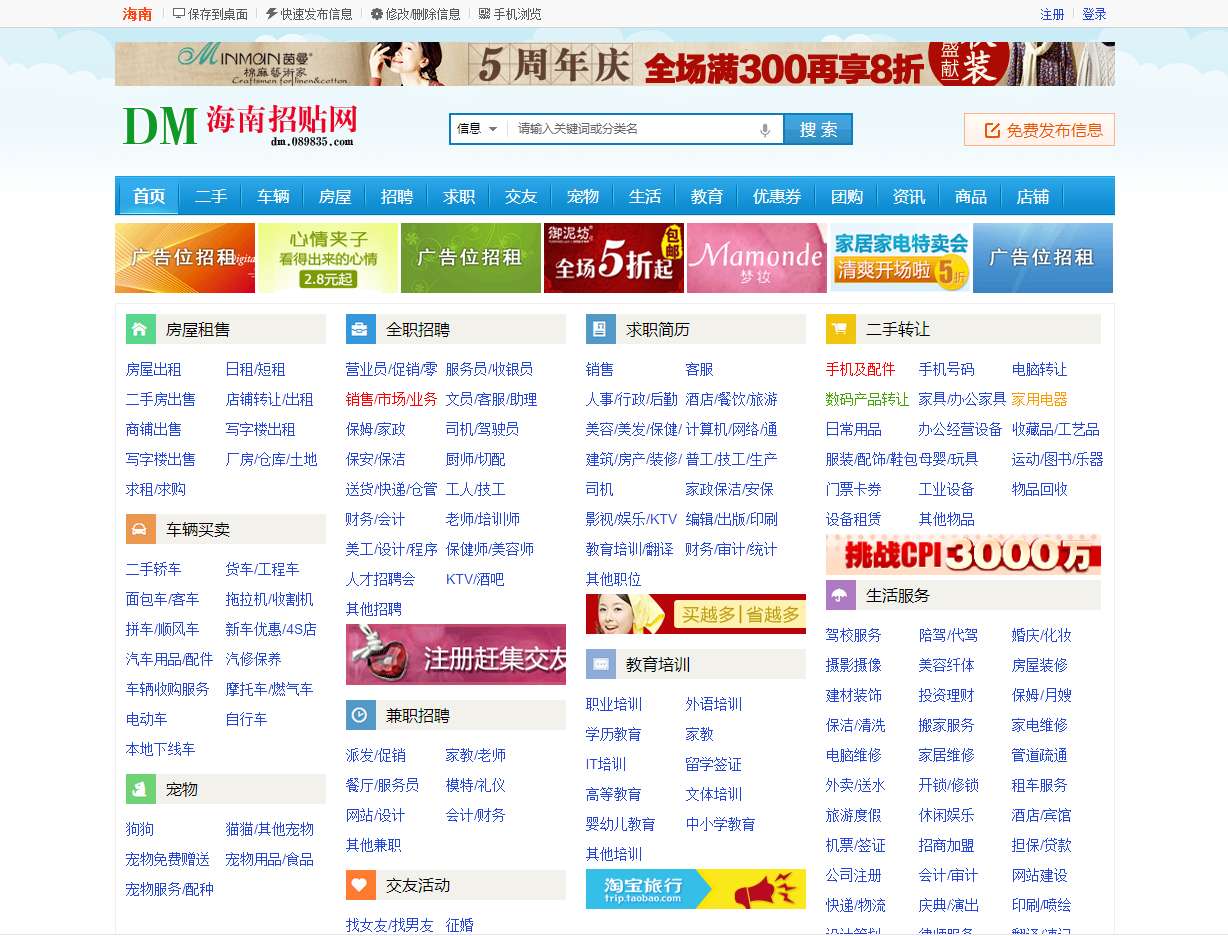Open the 优惠券 navigation tab

(777, 196)
